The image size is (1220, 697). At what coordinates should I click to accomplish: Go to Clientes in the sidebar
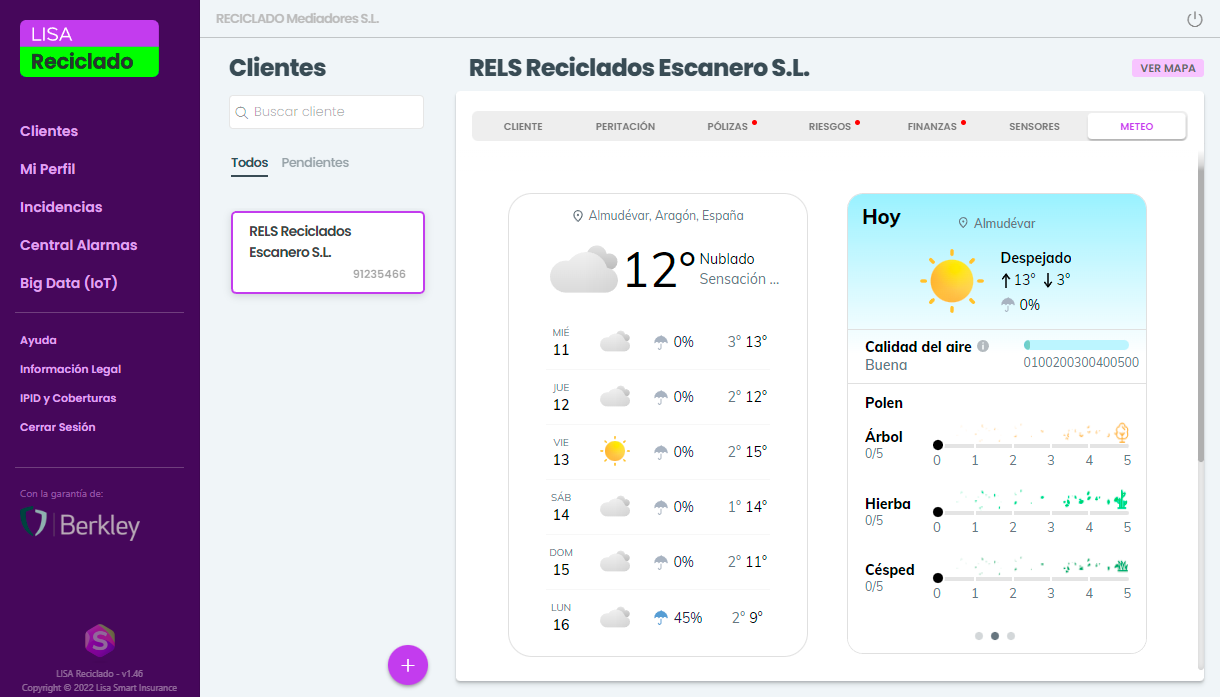[x=49, y=131]
